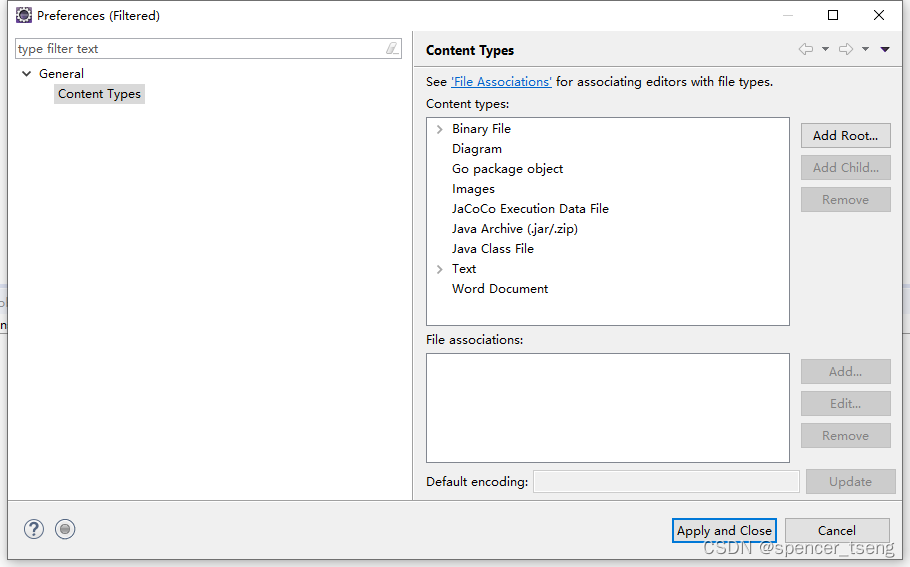The width and height of the screenshot is (910, 567).
Task: Select the Diagram content type
Action: 477,149
